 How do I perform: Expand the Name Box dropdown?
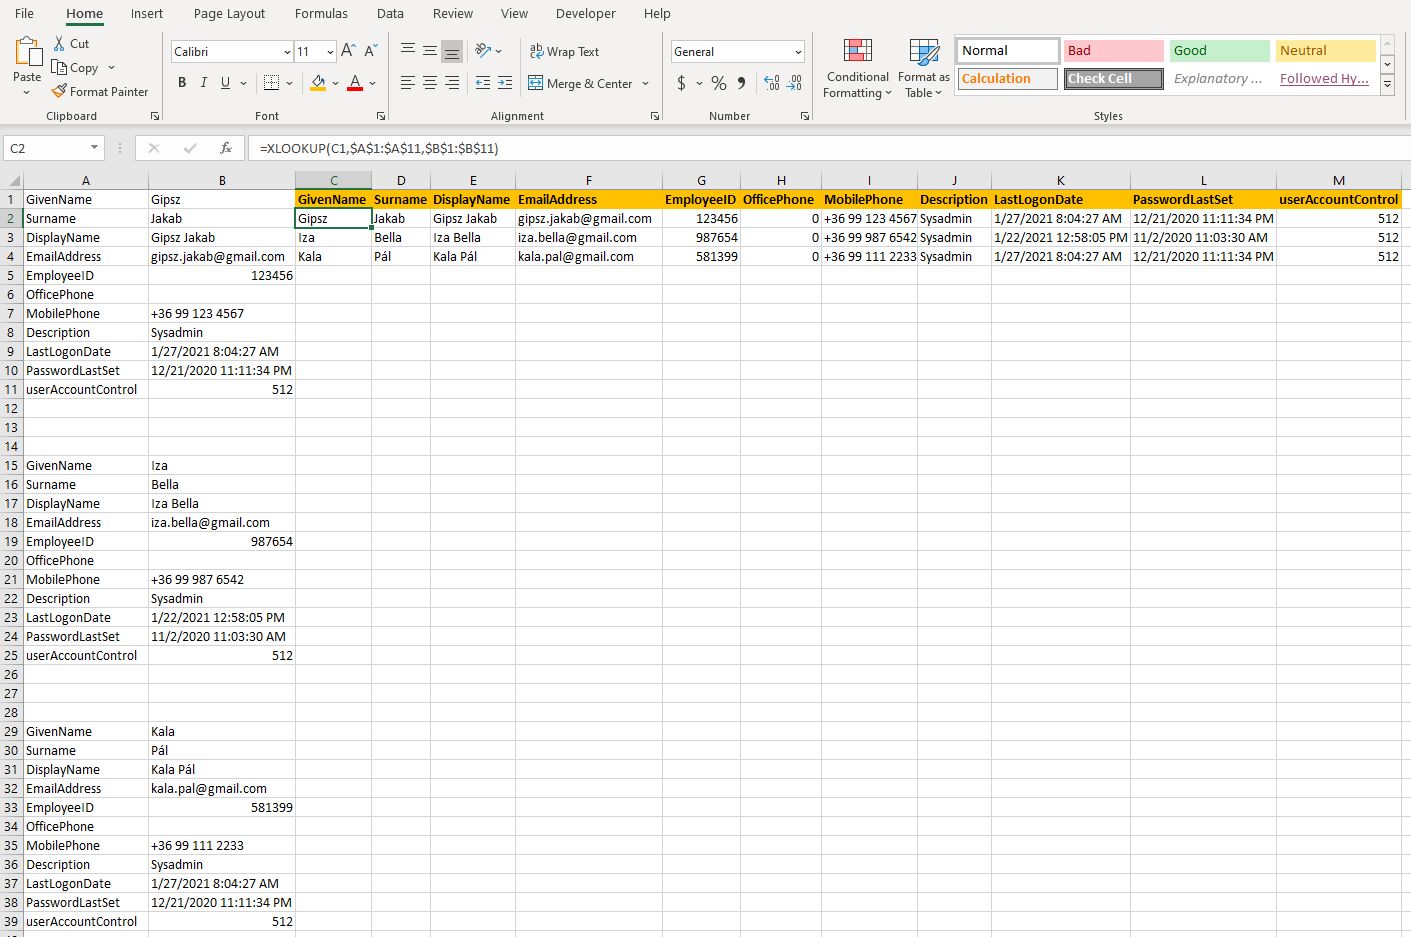(95, 148)
